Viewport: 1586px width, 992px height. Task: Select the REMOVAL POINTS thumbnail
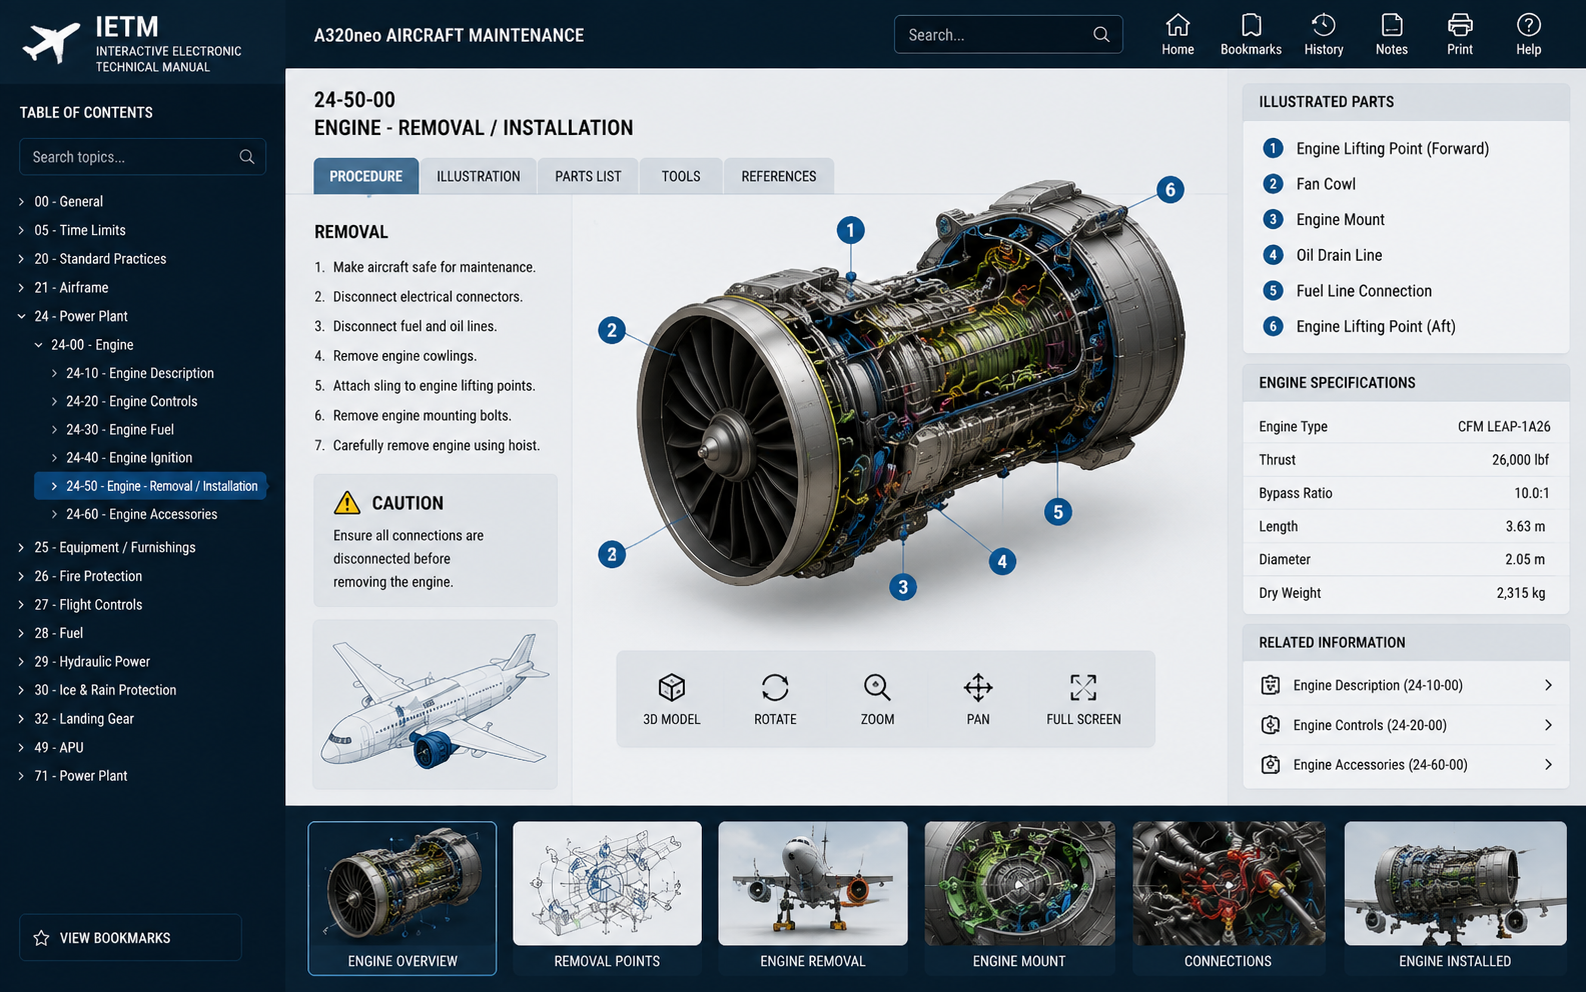pos(607,898)
